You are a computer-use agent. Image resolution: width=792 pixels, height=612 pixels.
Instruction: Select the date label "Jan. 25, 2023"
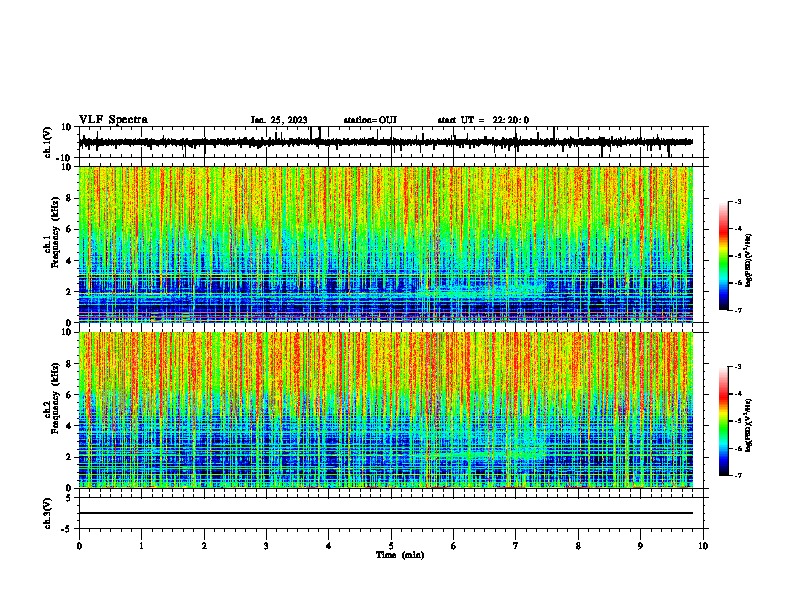pyautogui.click(x=279, y=120)
